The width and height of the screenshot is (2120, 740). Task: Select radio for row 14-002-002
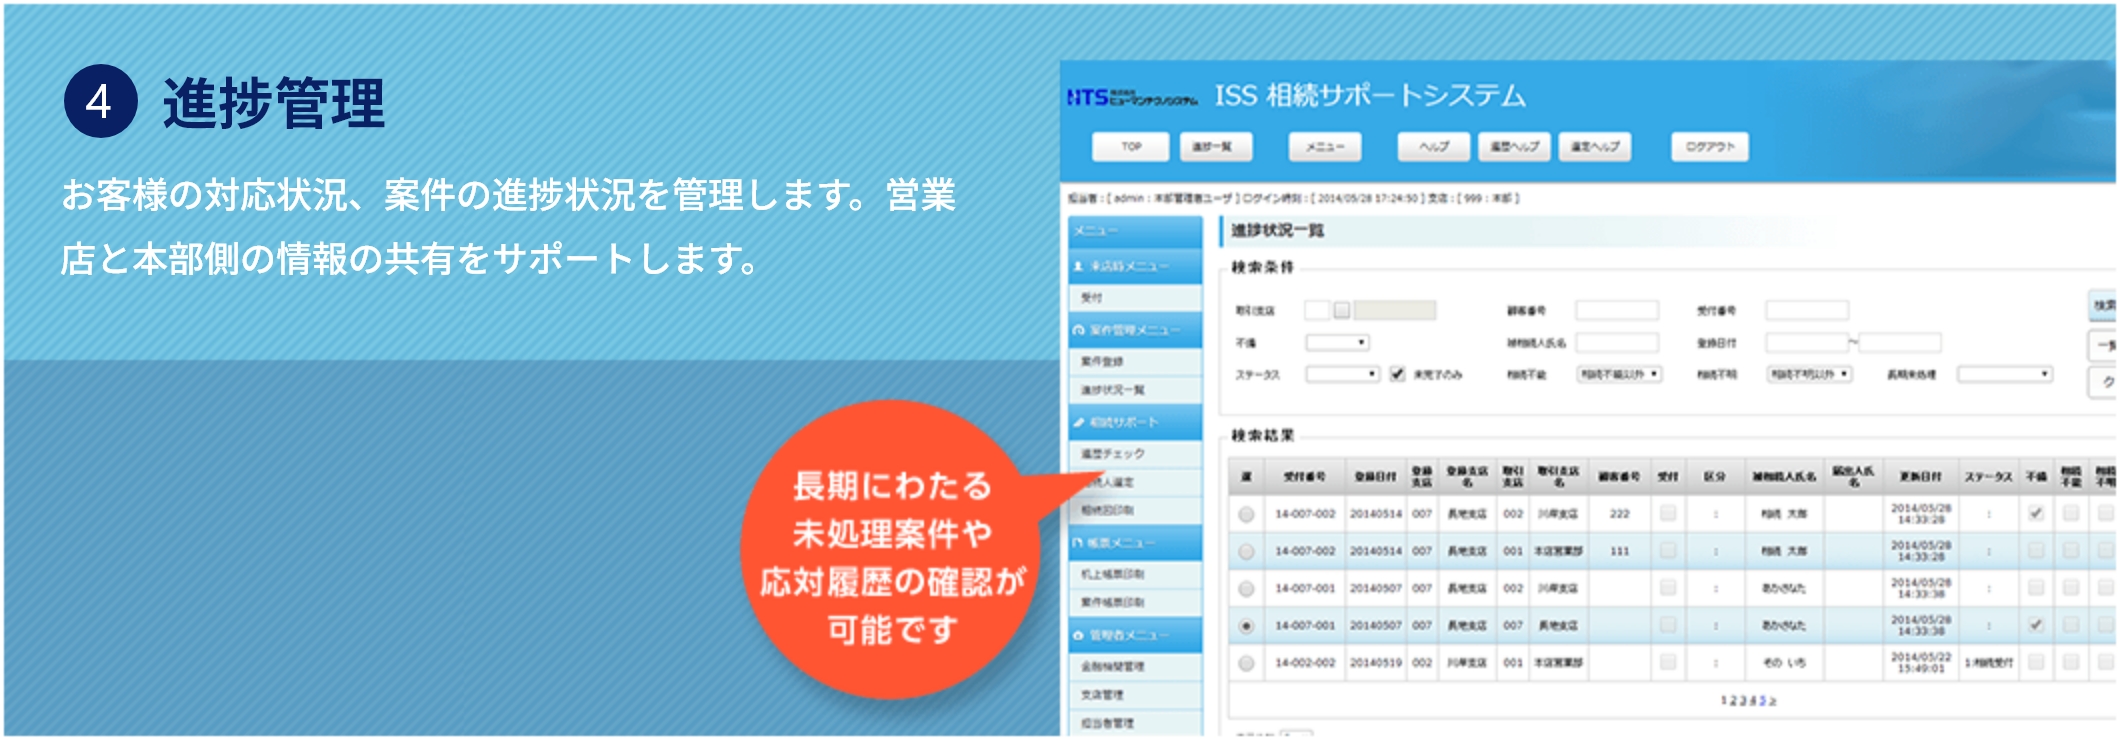pyautogui.click(x=1246, y=663)
